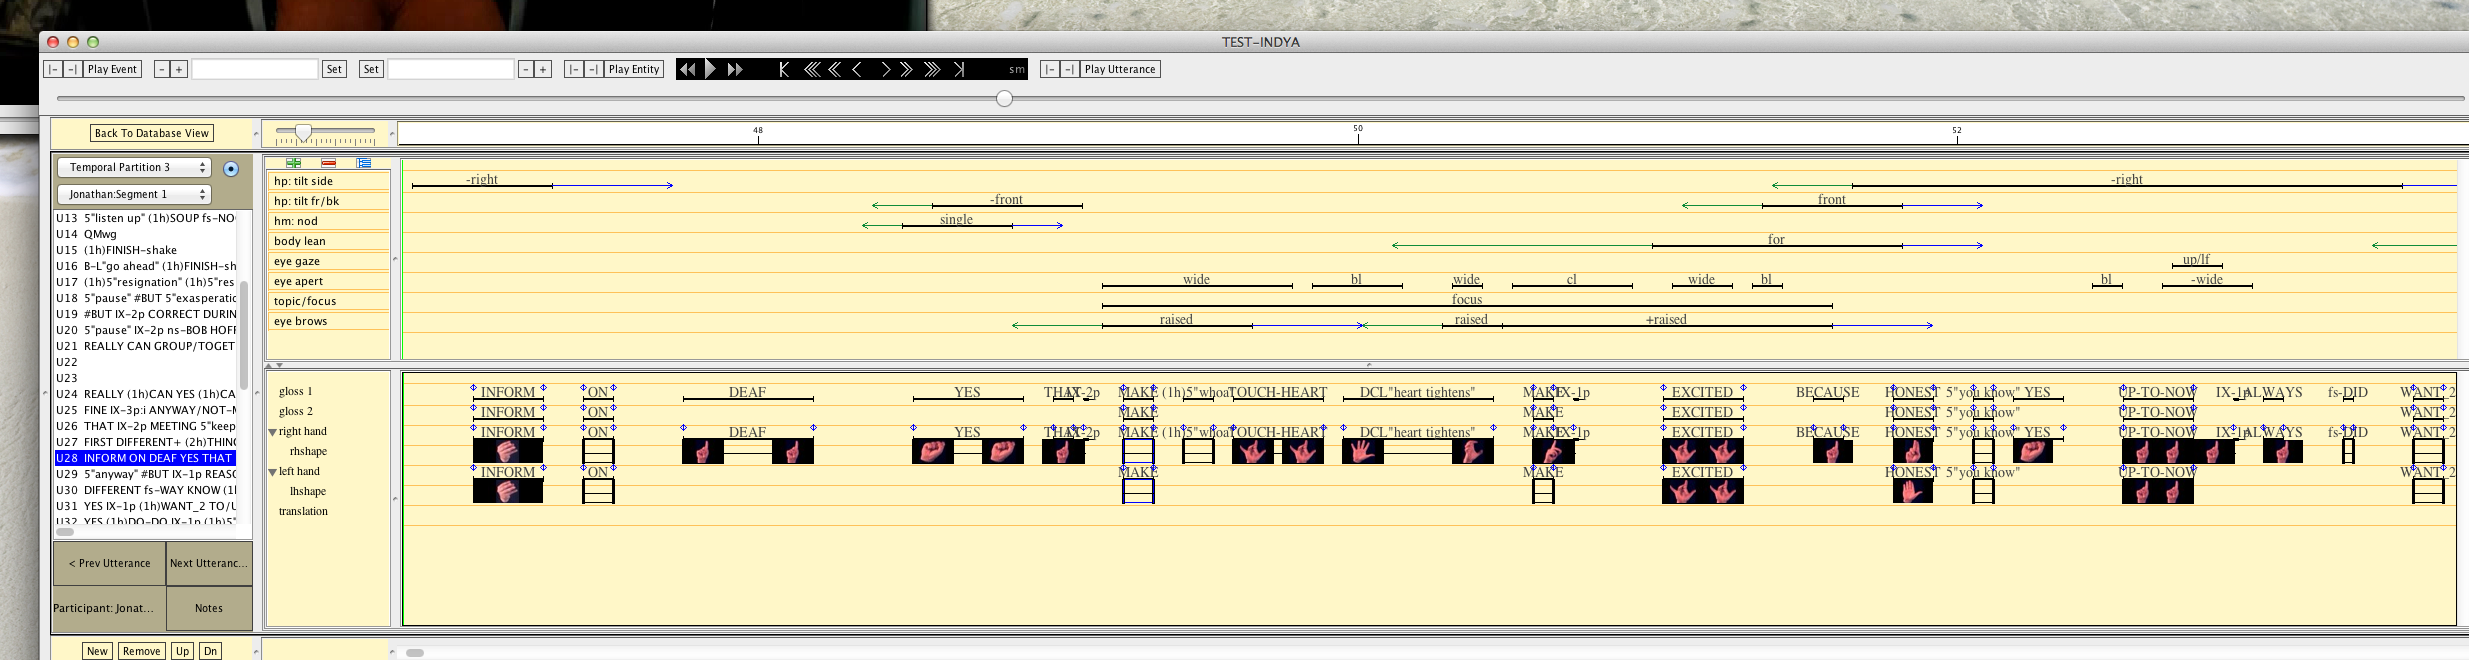Select utterance U28 INFORM ON DEAF YES THAT
Image resolution: width=2469 pixels, height=660 pixels.
(145, 458)
